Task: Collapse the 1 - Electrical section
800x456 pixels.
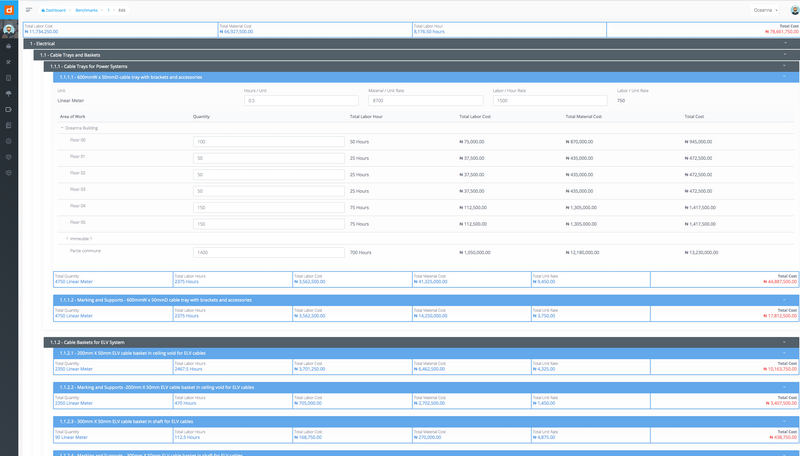Action: point(411,44)
